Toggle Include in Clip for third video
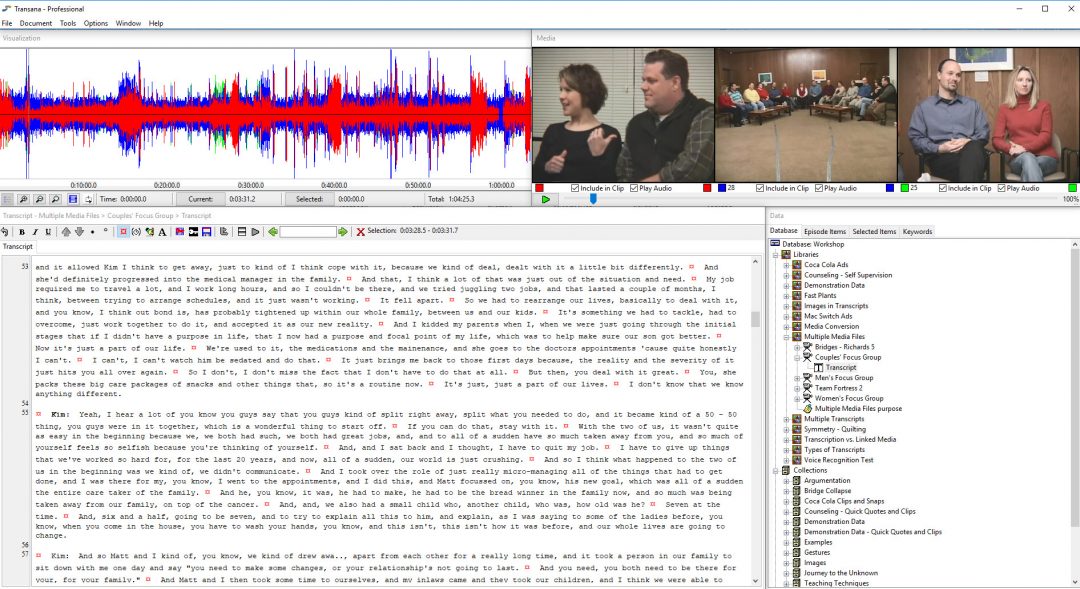The height and width of the screenshot is (589, 1080). [943, 188]
